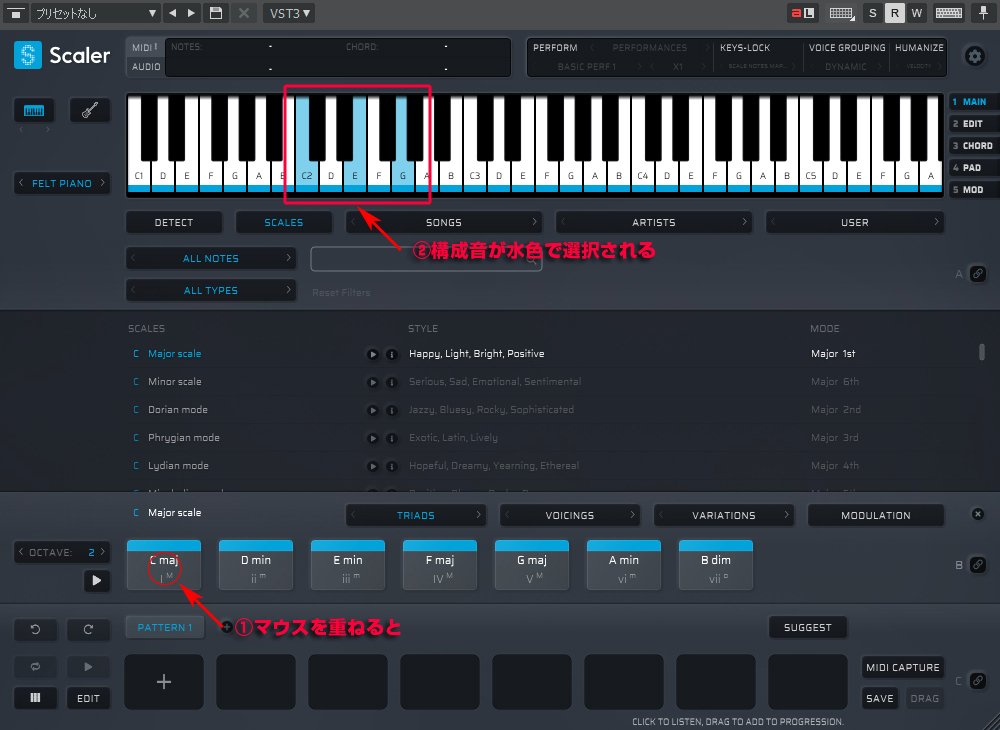Select the PATTERN 1 tab
This screenshot has height=730, width=1000.
[165, 627]
